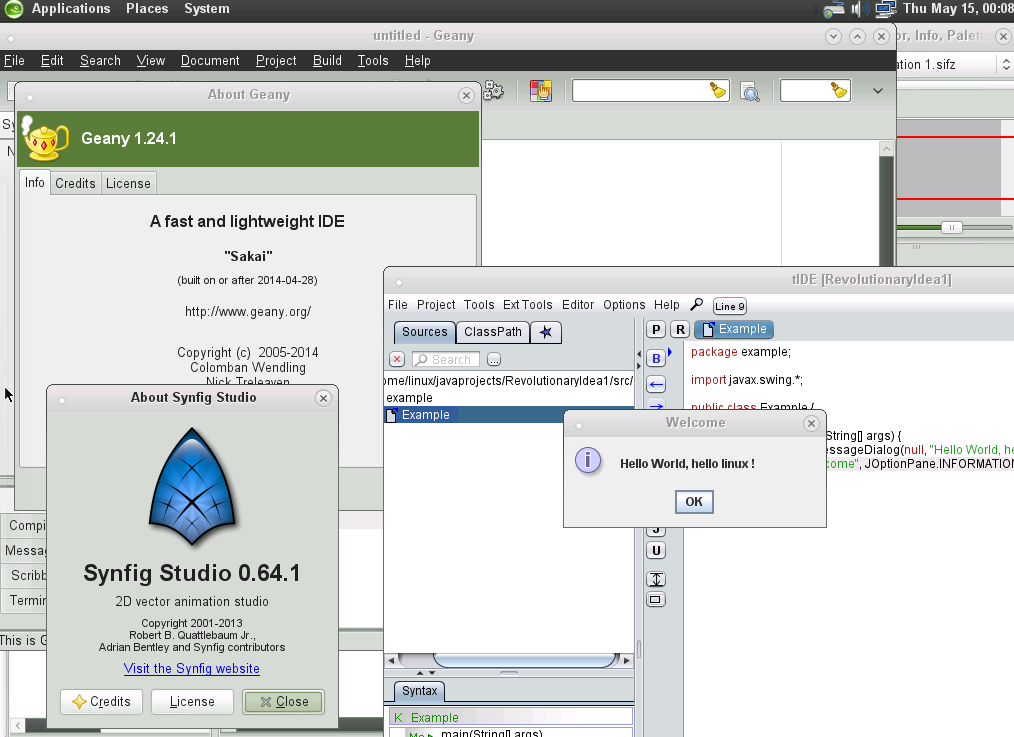Click the vertical expand I-beam button in tIDE
This screenshot has height=737, width=1014.
click(x=656, y=579)
